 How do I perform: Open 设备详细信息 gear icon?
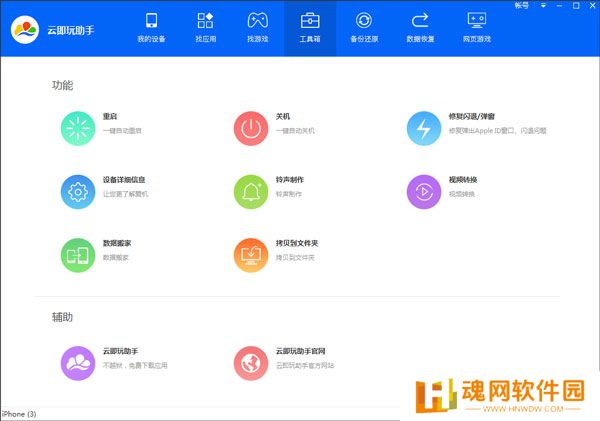(78, 192)
